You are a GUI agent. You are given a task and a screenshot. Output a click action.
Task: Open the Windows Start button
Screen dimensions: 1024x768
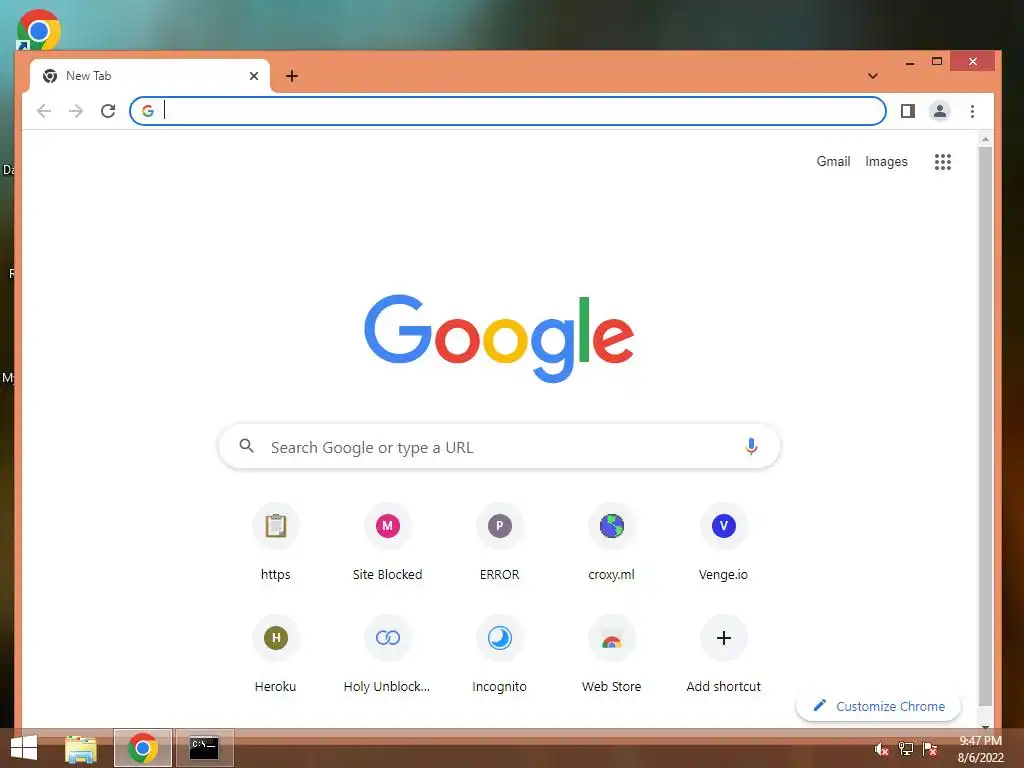point(24,748)
